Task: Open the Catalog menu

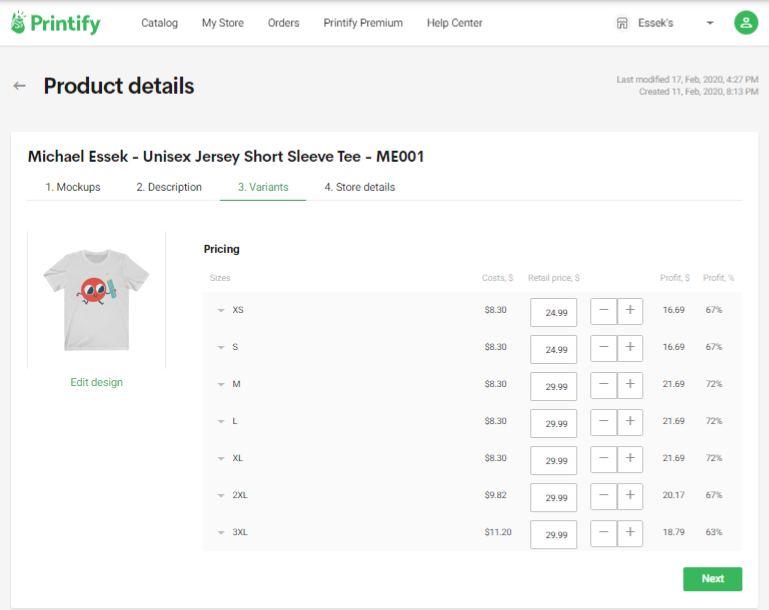Action: [159, 23]
